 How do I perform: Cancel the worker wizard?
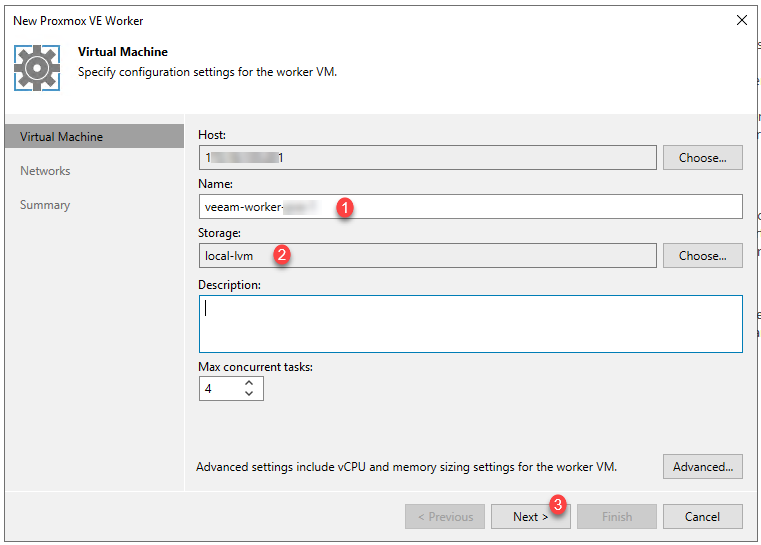click(703, 517)
